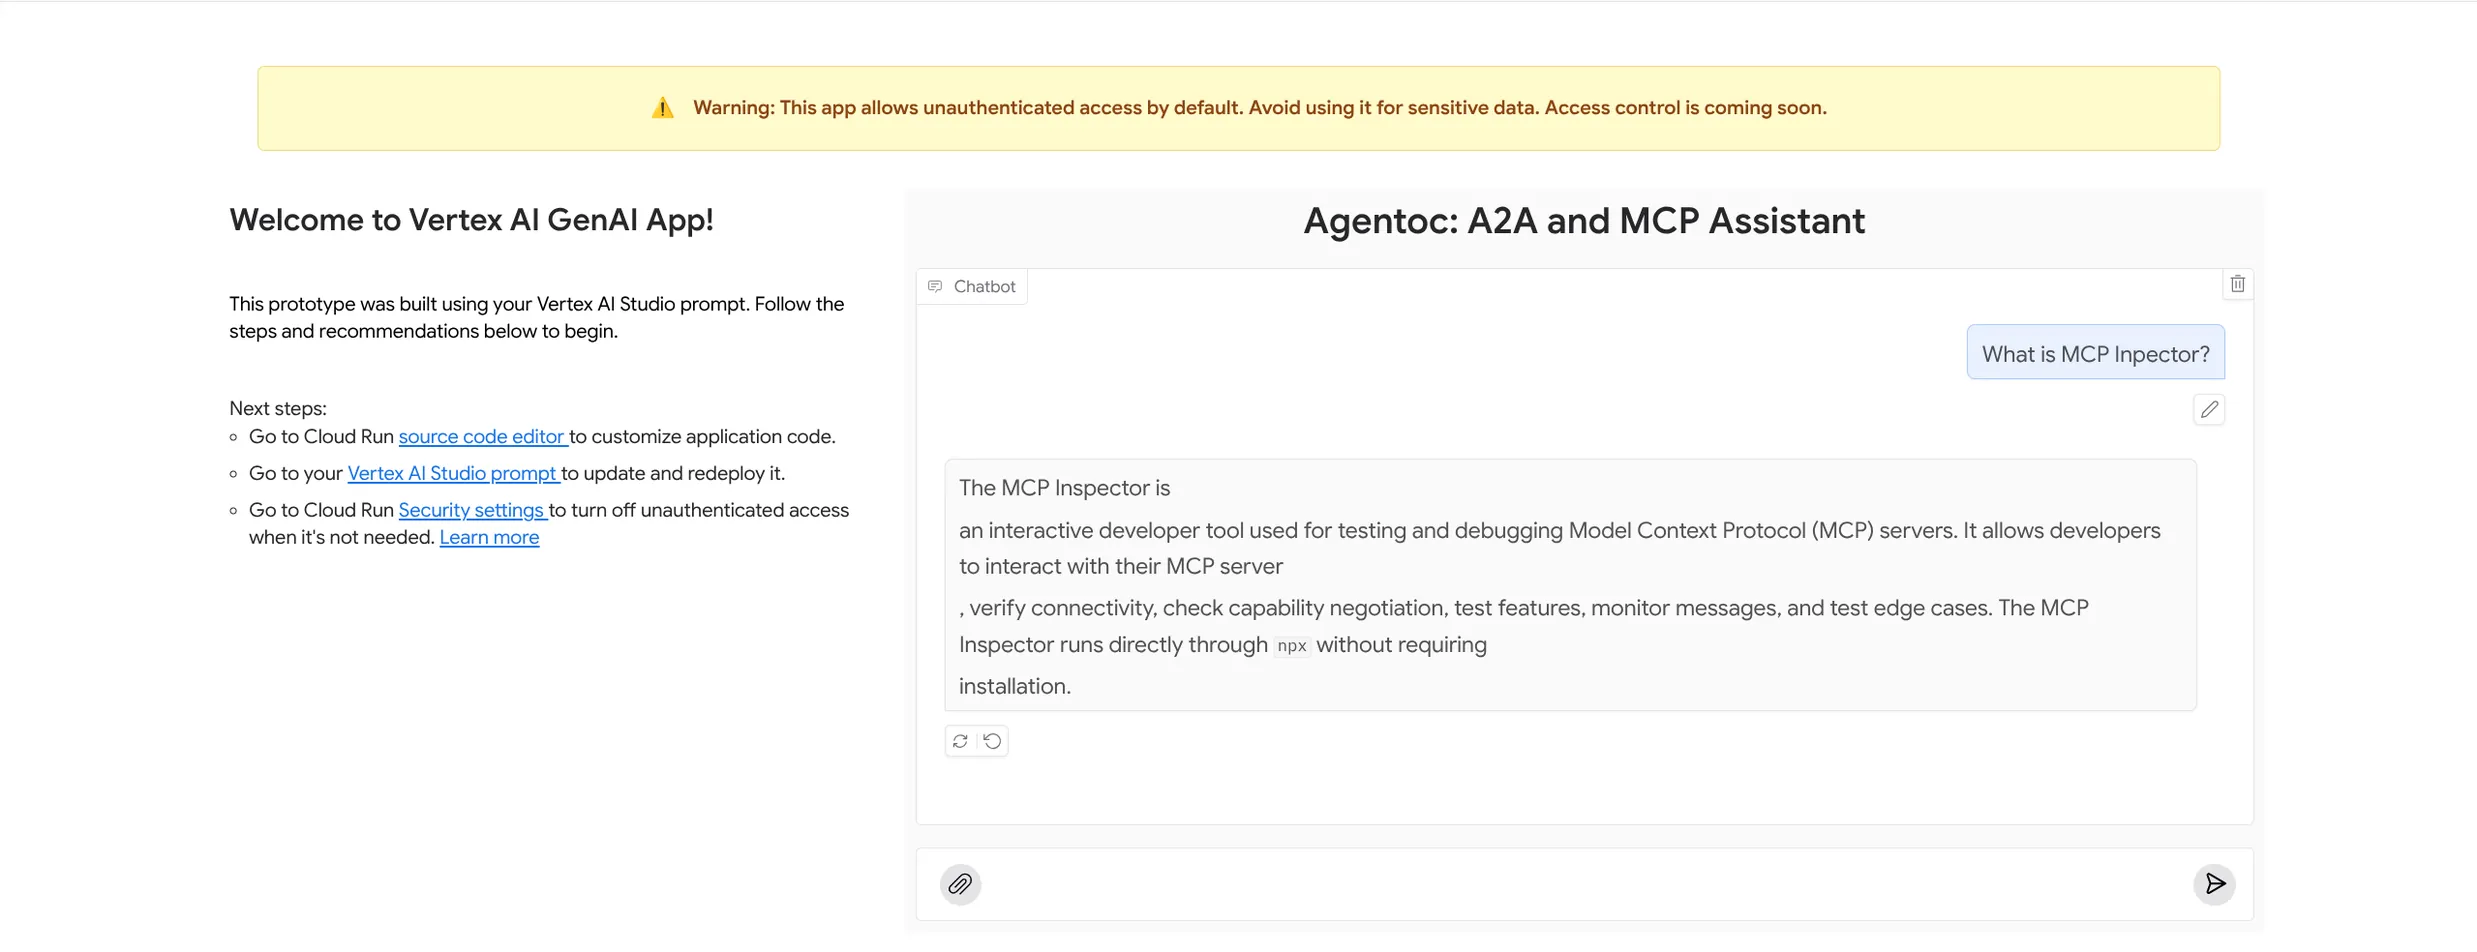Edit the 'What is MCP Inpector?' message
This screenshot has height=952, width=2477.
pos(2209,409)
